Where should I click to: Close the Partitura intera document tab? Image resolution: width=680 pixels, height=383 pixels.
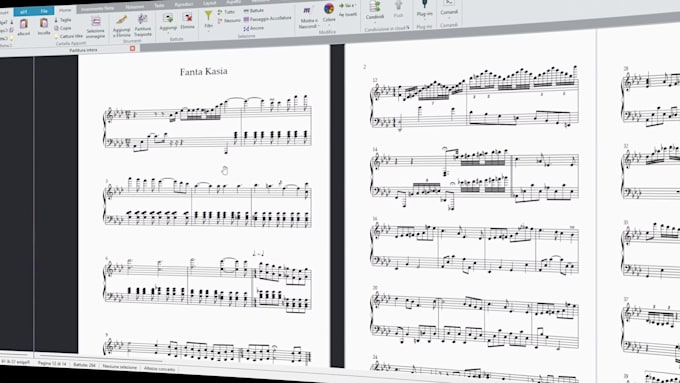[x=133, y=49]
